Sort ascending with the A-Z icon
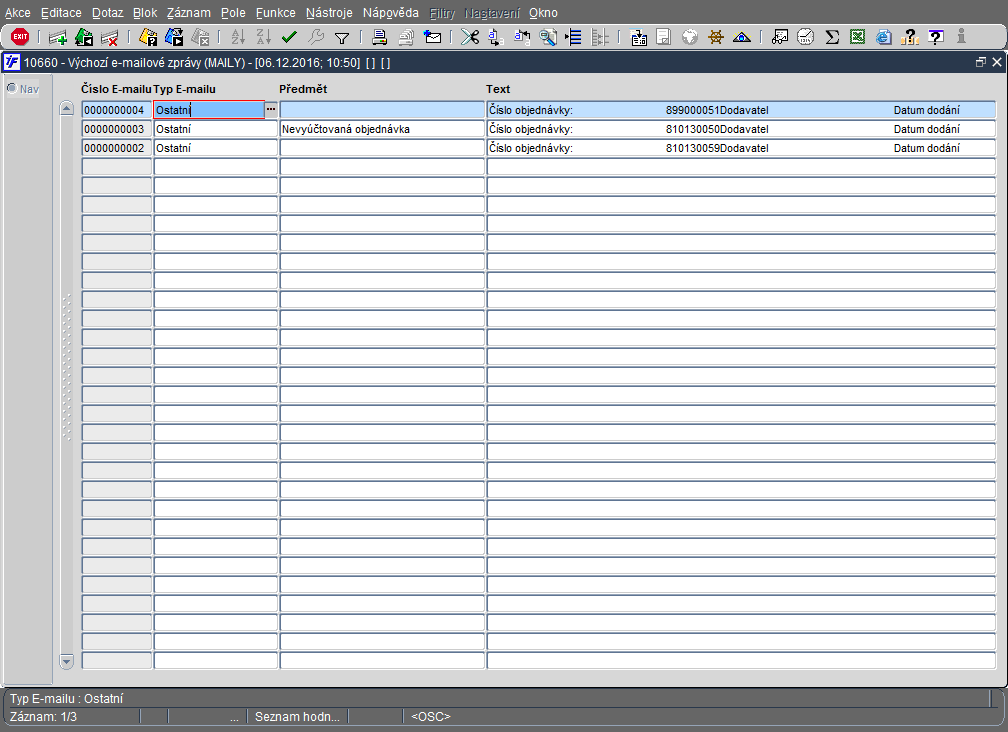Image resolution: width=1008 pixels, height=732 pixels. pyautogui.click(x=238, y=37)
